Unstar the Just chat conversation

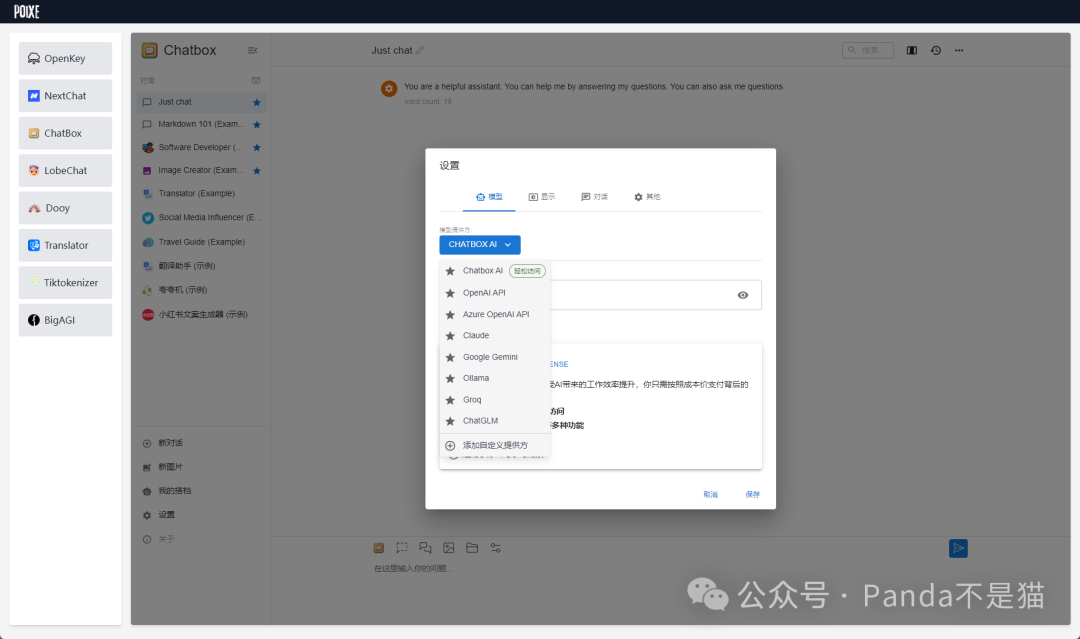tap(257, 103)
